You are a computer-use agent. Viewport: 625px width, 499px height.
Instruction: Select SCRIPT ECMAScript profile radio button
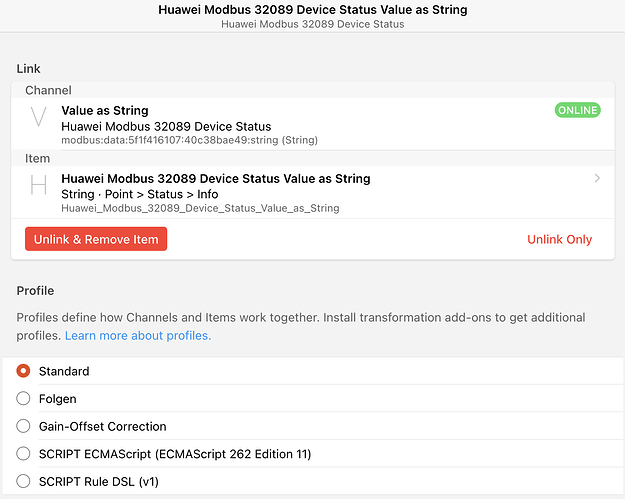tap(23, 454)
